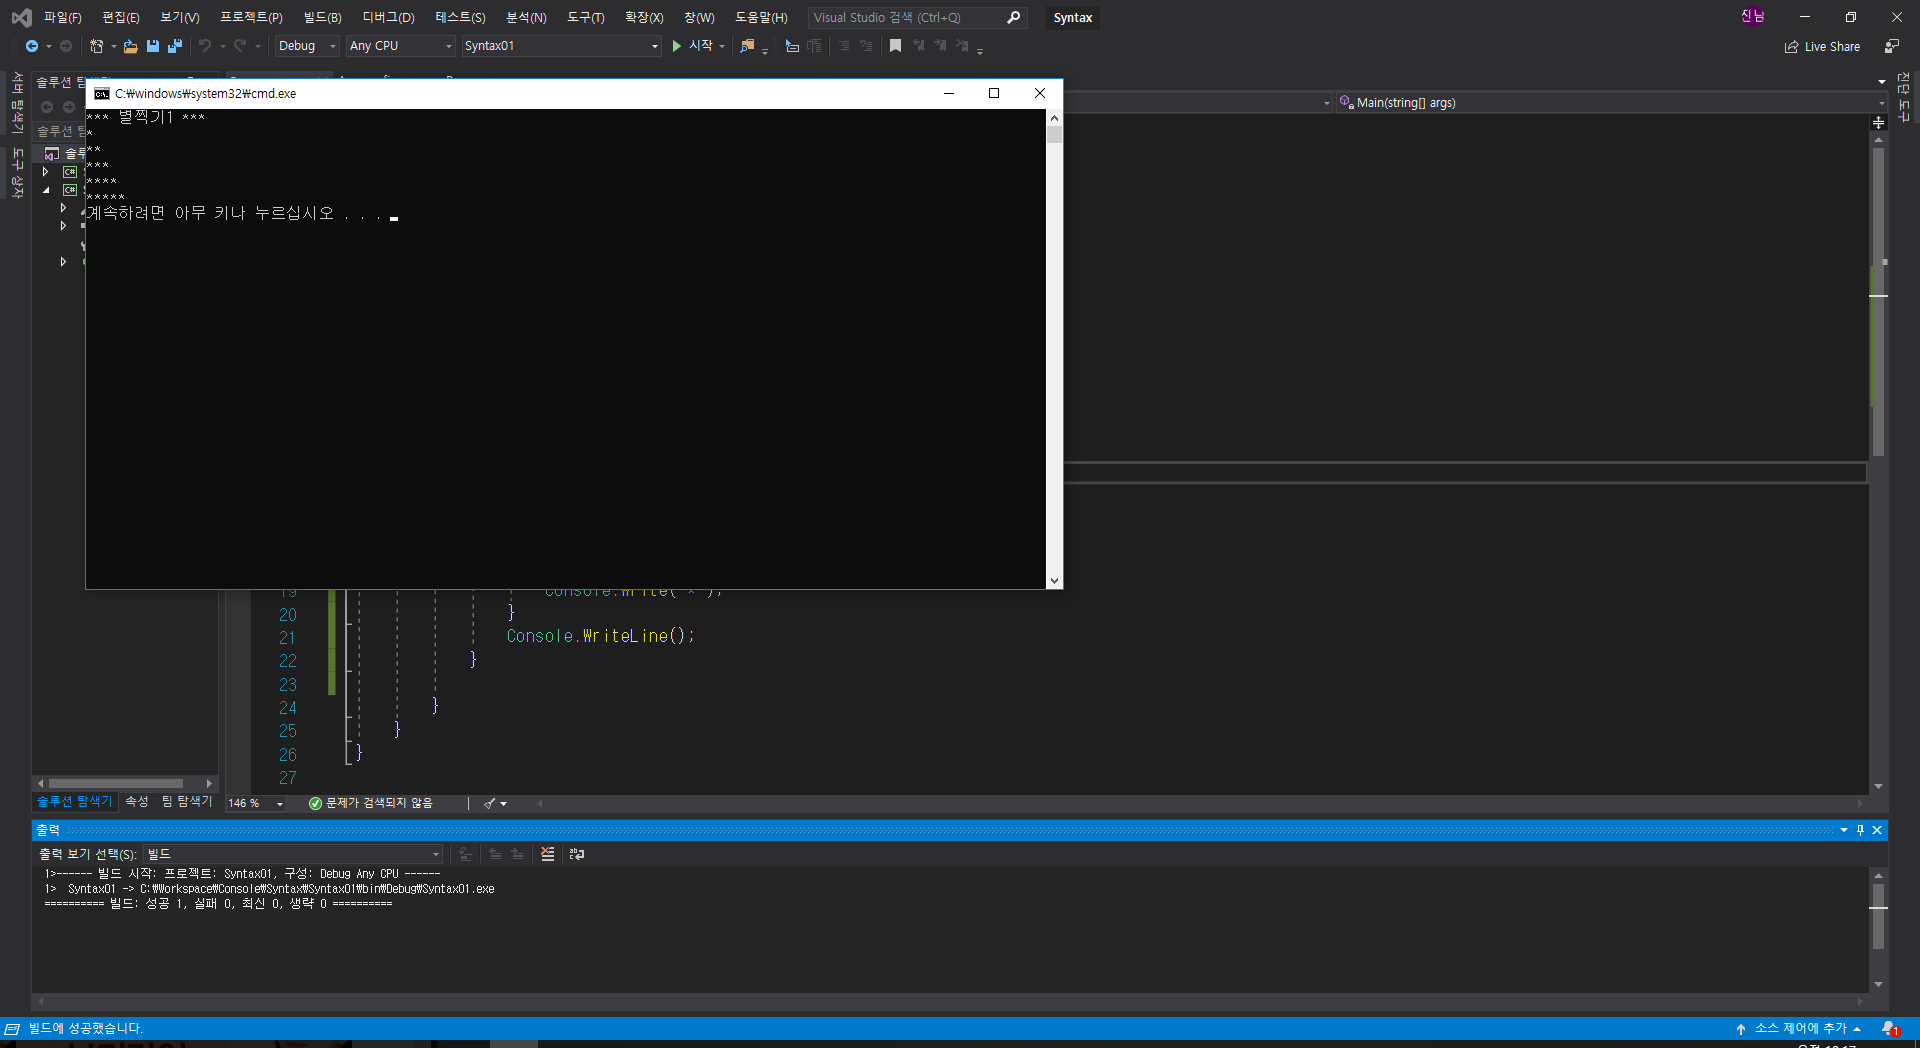
Task: Open the Any CPU platform dropdown
Action: pos(400,46)
